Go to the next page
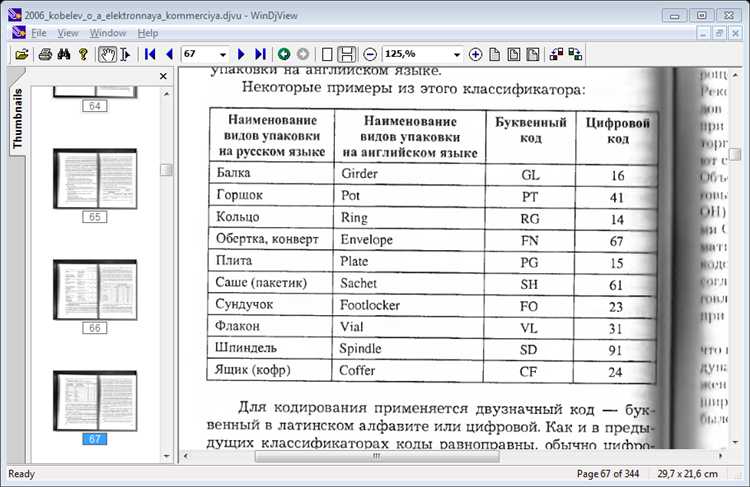 [241, 55]
